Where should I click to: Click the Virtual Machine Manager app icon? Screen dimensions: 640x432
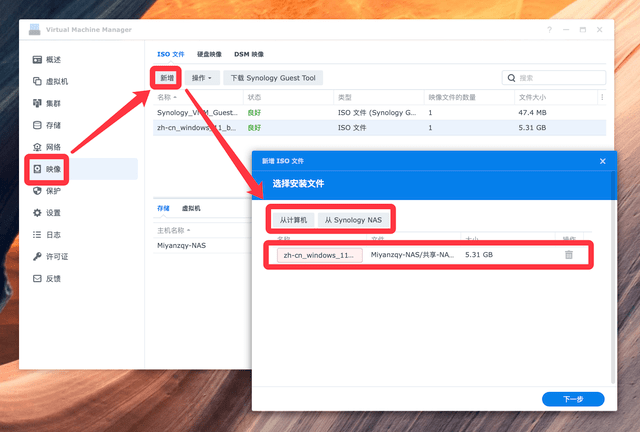pos(35,29)
